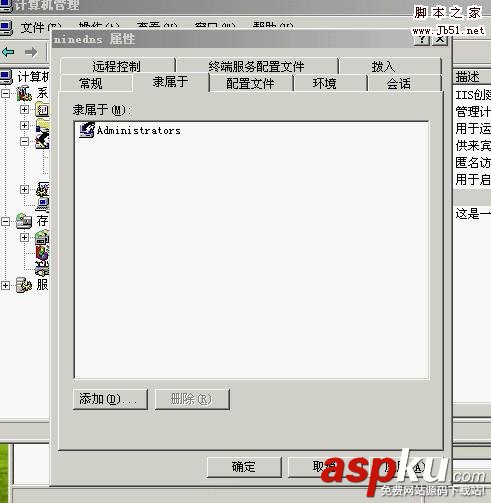Click the 取消 button
Viewport: 491px width, 503px height.
tap(325, 467)
